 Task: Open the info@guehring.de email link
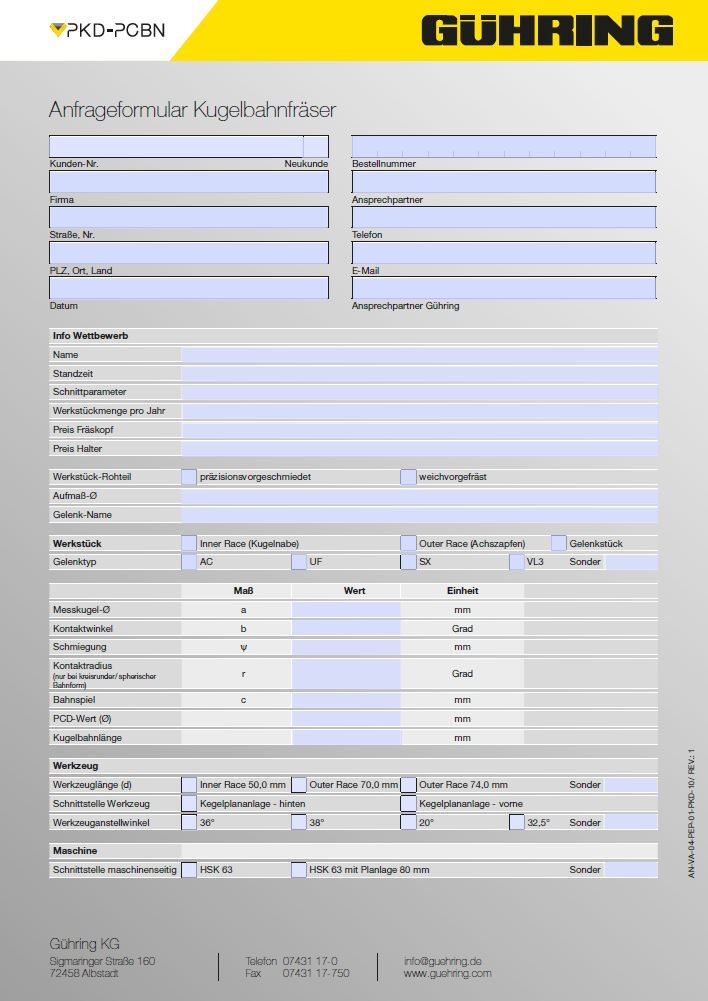(x=443, y=961)
